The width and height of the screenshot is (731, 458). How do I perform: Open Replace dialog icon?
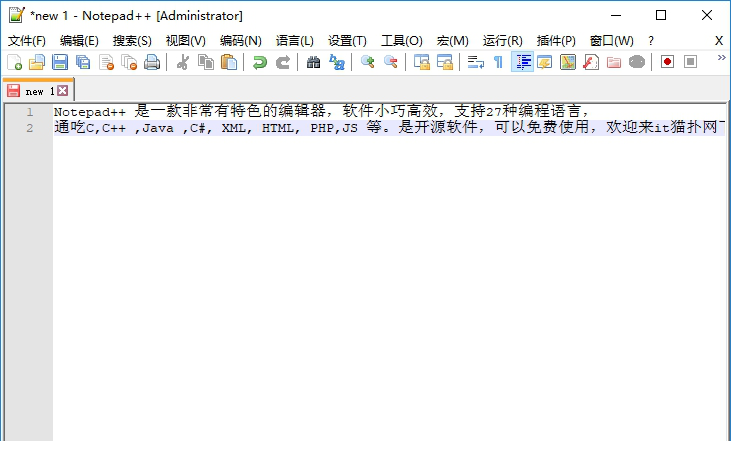(337, 62)
